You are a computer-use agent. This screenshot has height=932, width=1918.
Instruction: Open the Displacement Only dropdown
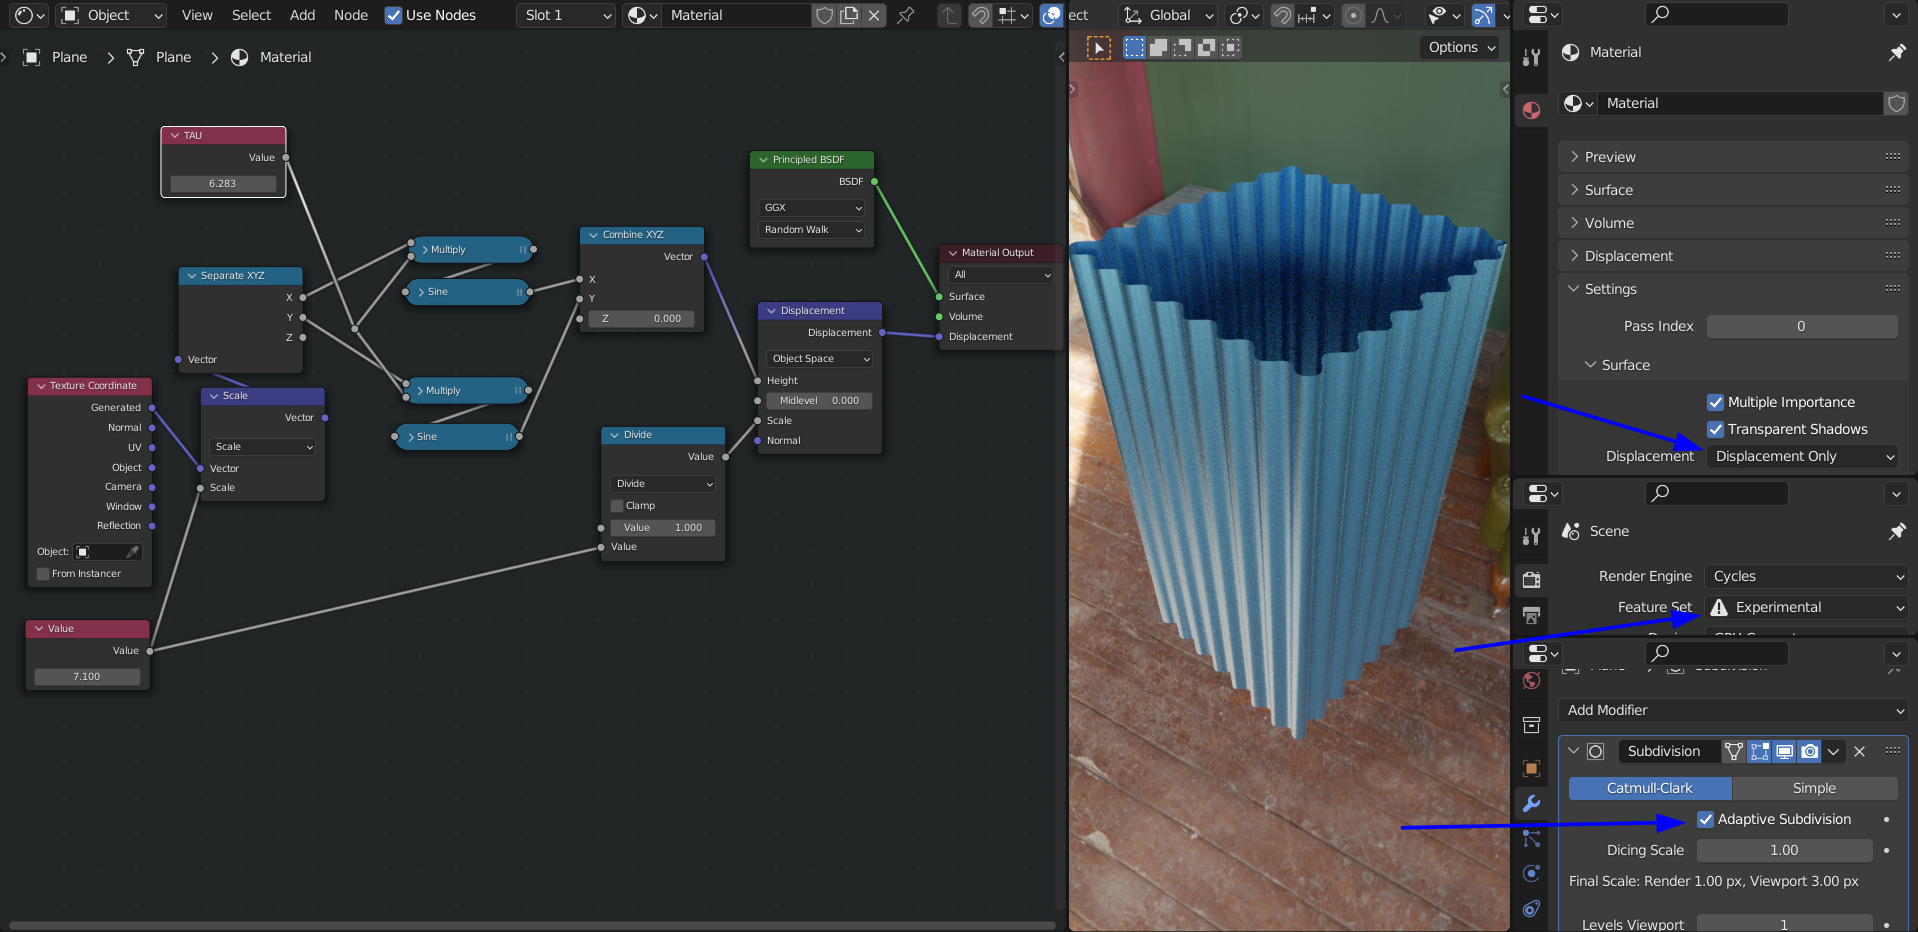[x=1802, y=456]
